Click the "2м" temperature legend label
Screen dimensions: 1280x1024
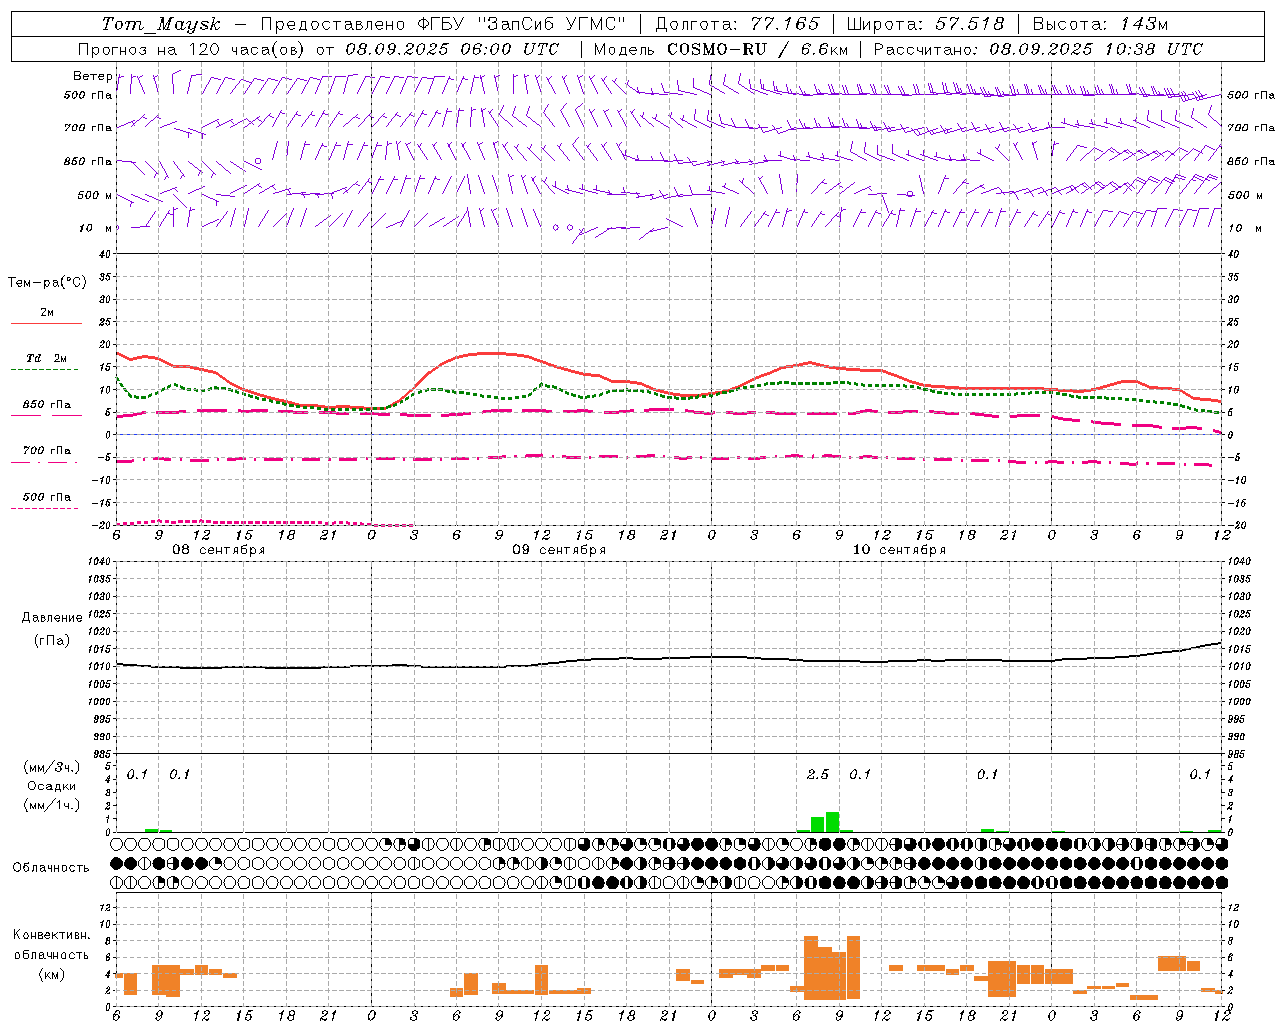coord(47,312)
